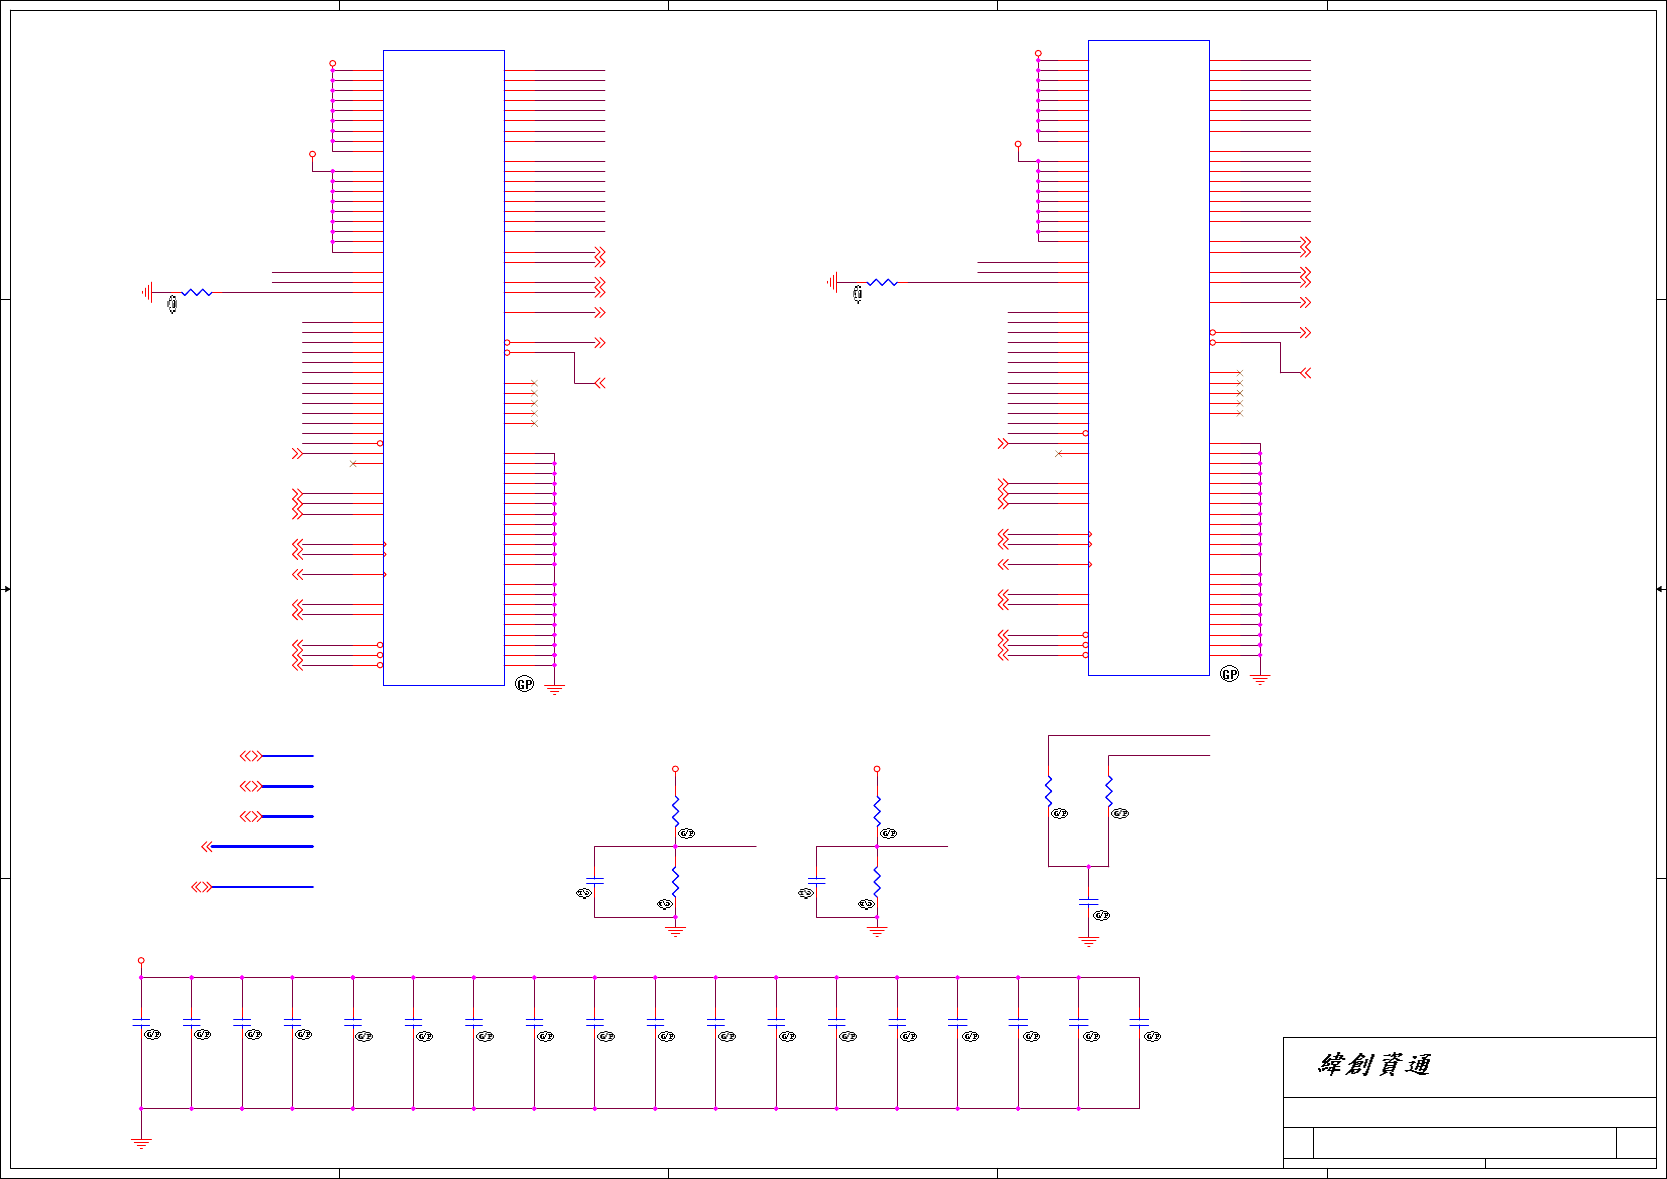
Task: Select topmost power circle above the right IC pins
Action: point(1038,53)
